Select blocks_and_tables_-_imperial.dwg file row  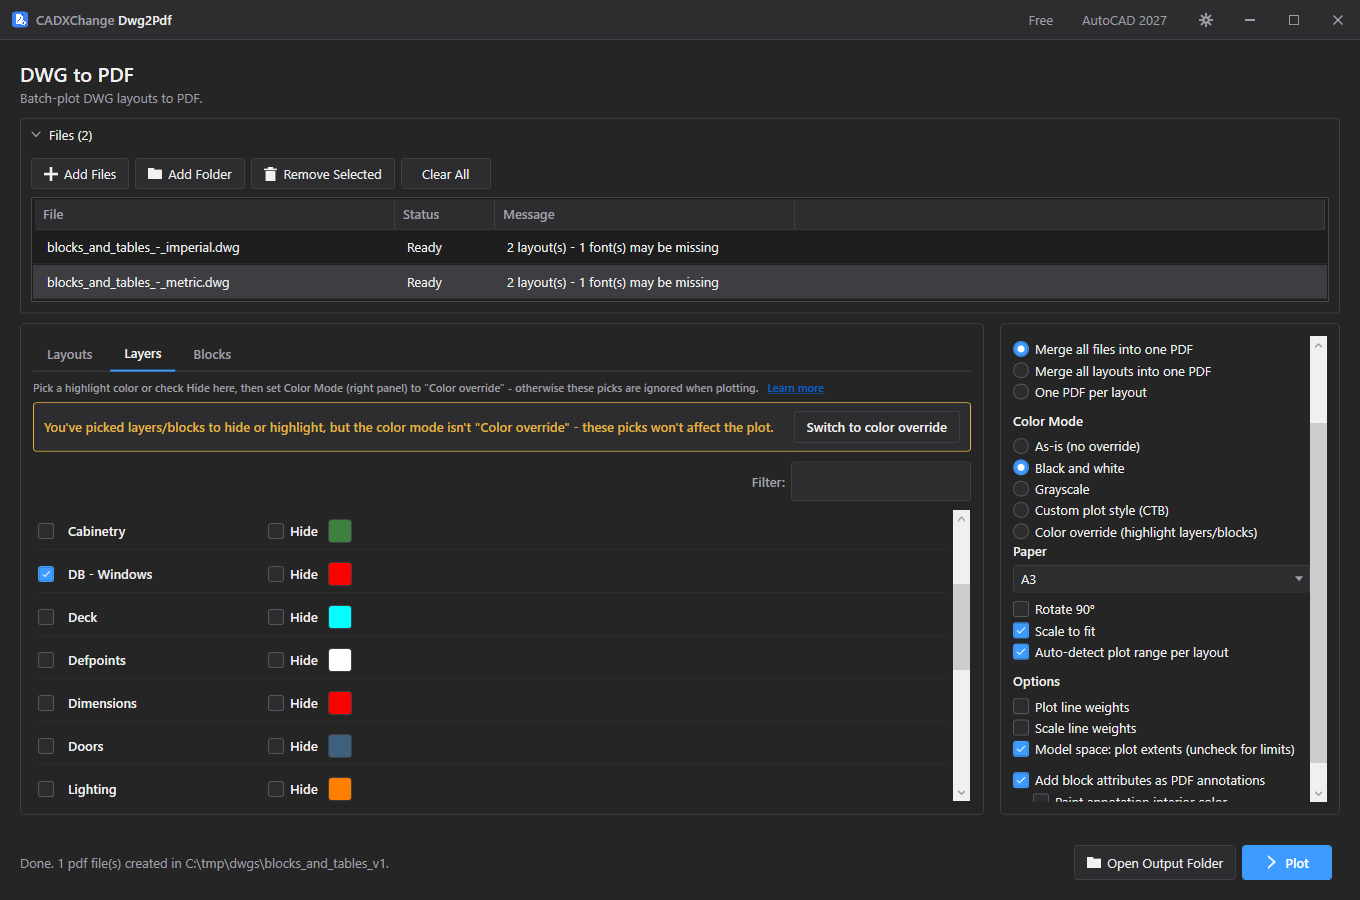[680, 247]
